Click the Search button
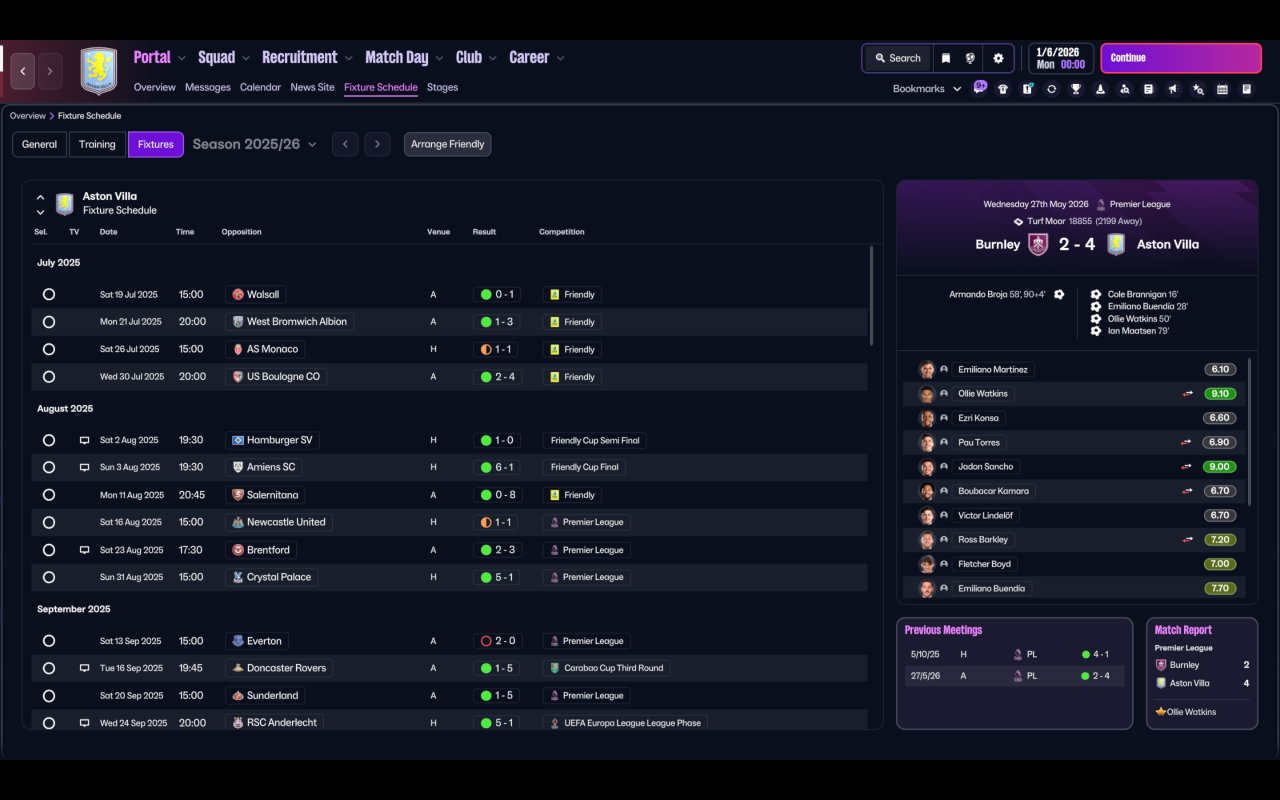 pyautogui.click(x=897, y=58)
